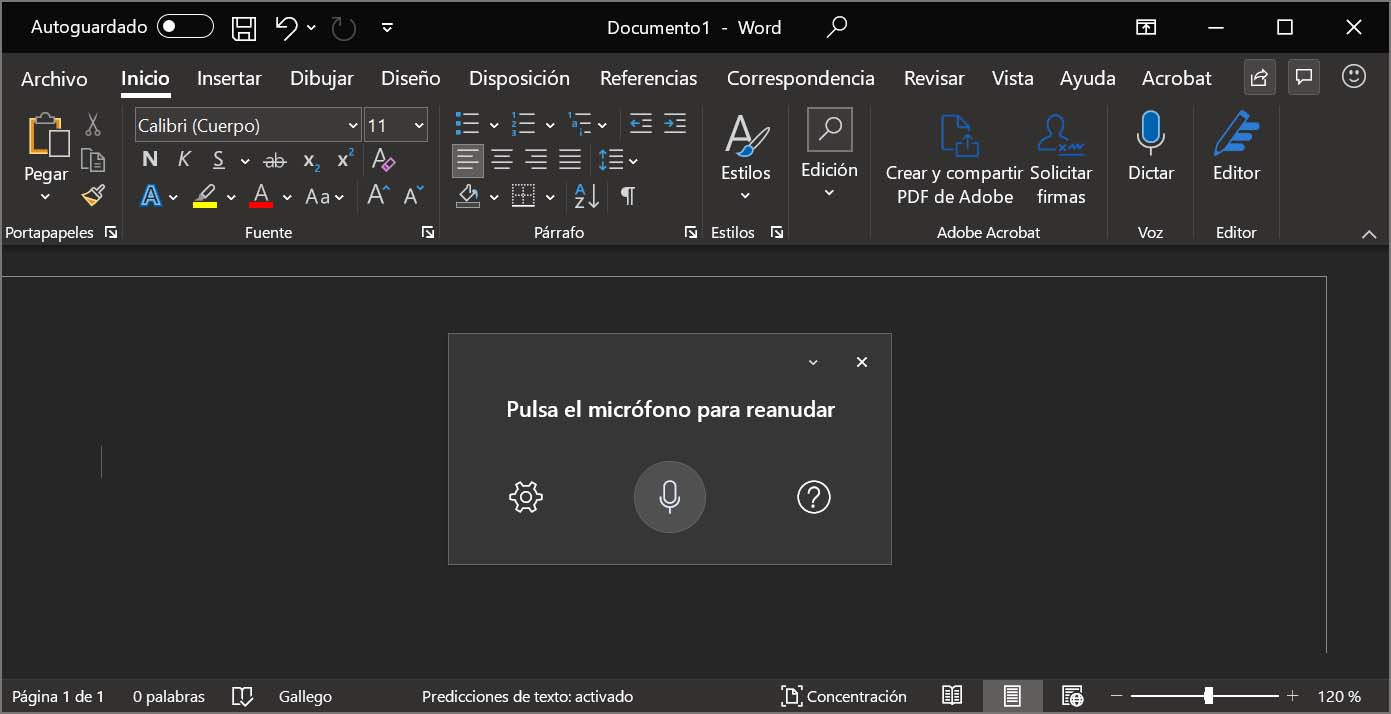
Task: Toggle subscript formatting
Action: click(x=312, y=161)
